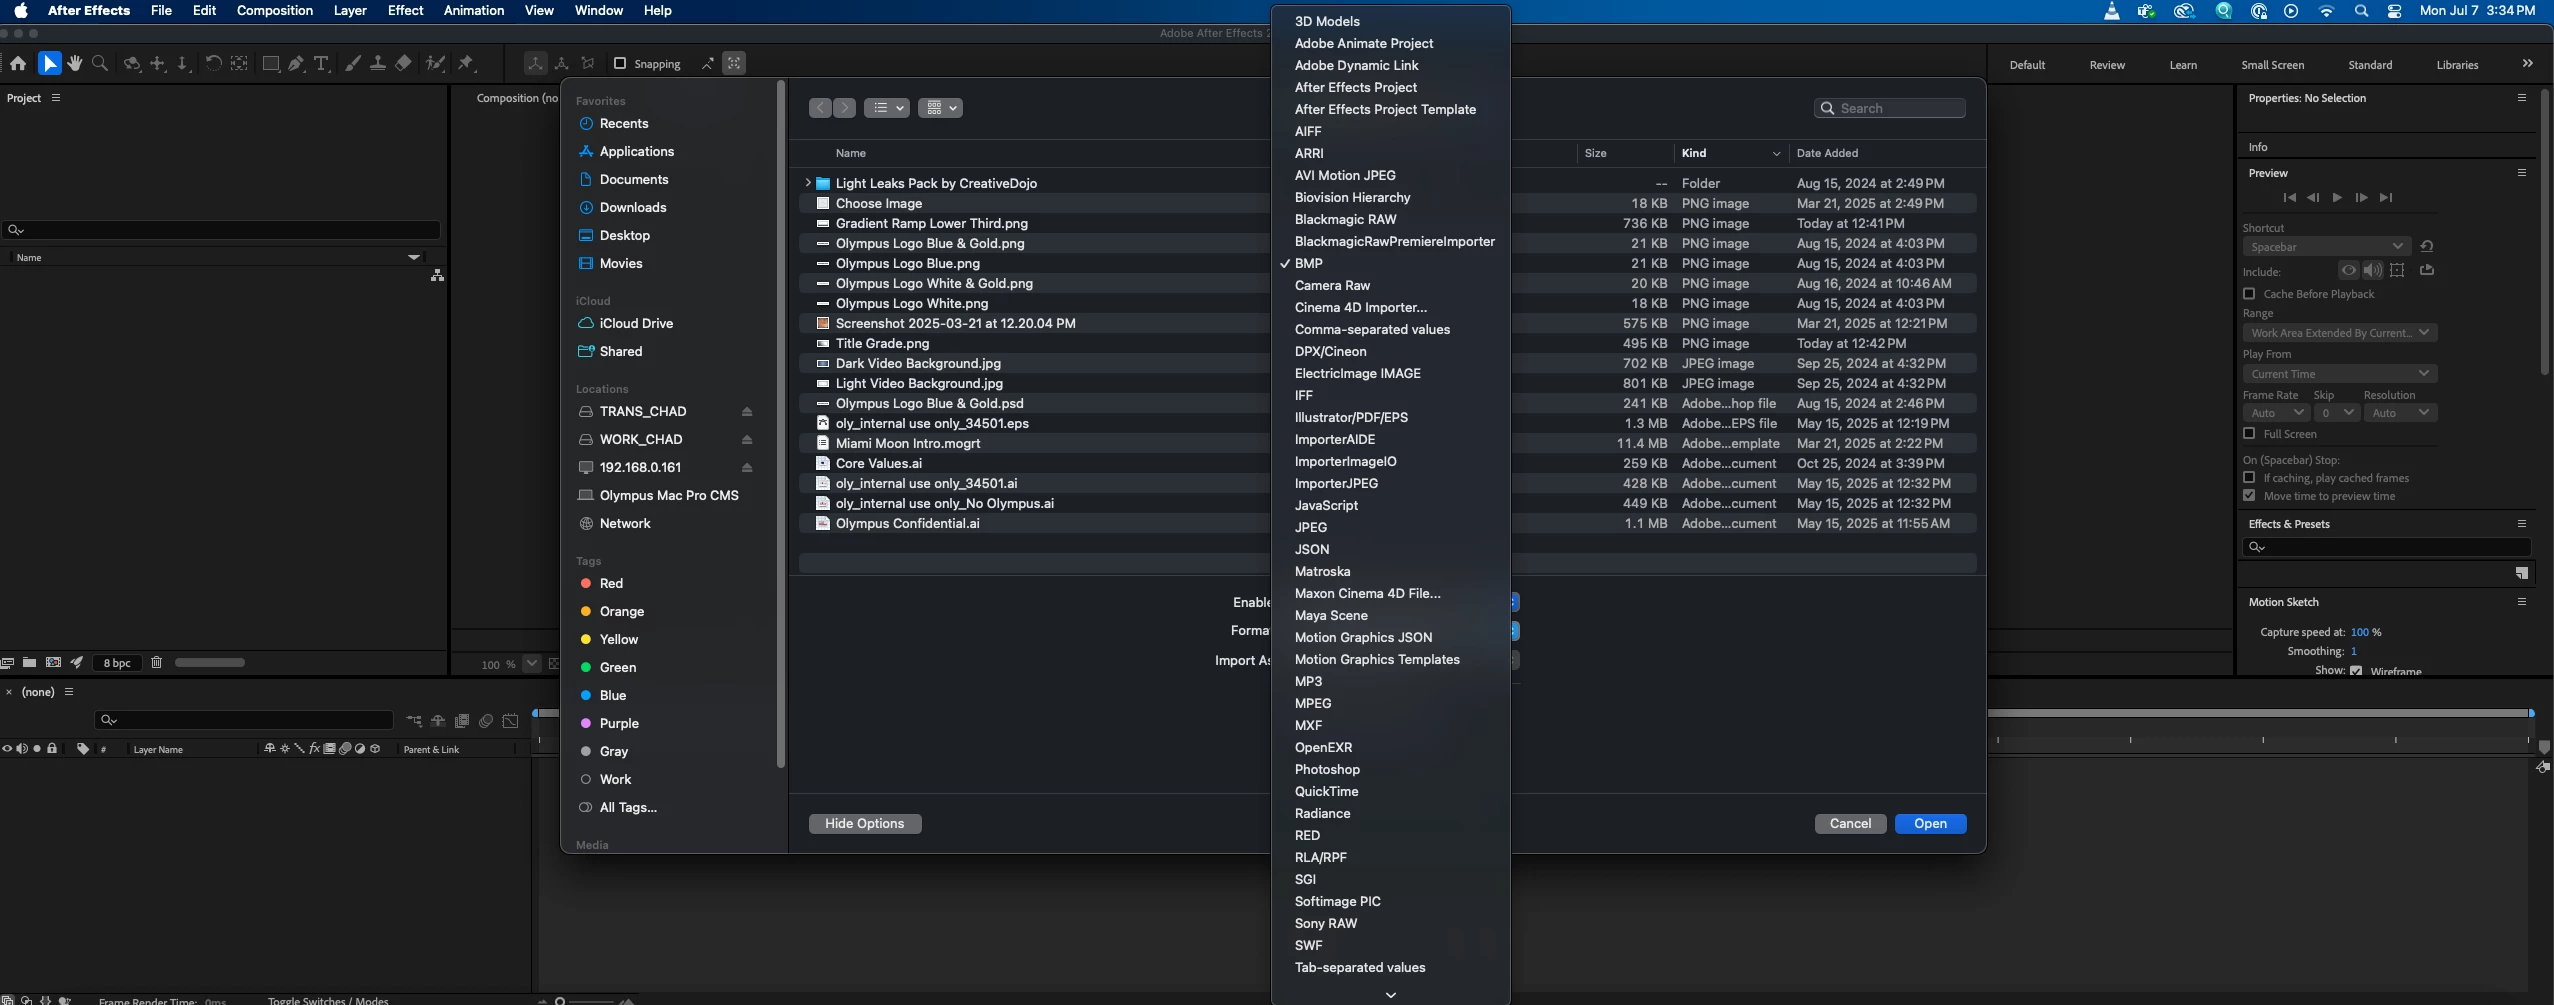2554x1005 pixels.
Task: Create a new composition from Project panel
Action: (53, 663)
